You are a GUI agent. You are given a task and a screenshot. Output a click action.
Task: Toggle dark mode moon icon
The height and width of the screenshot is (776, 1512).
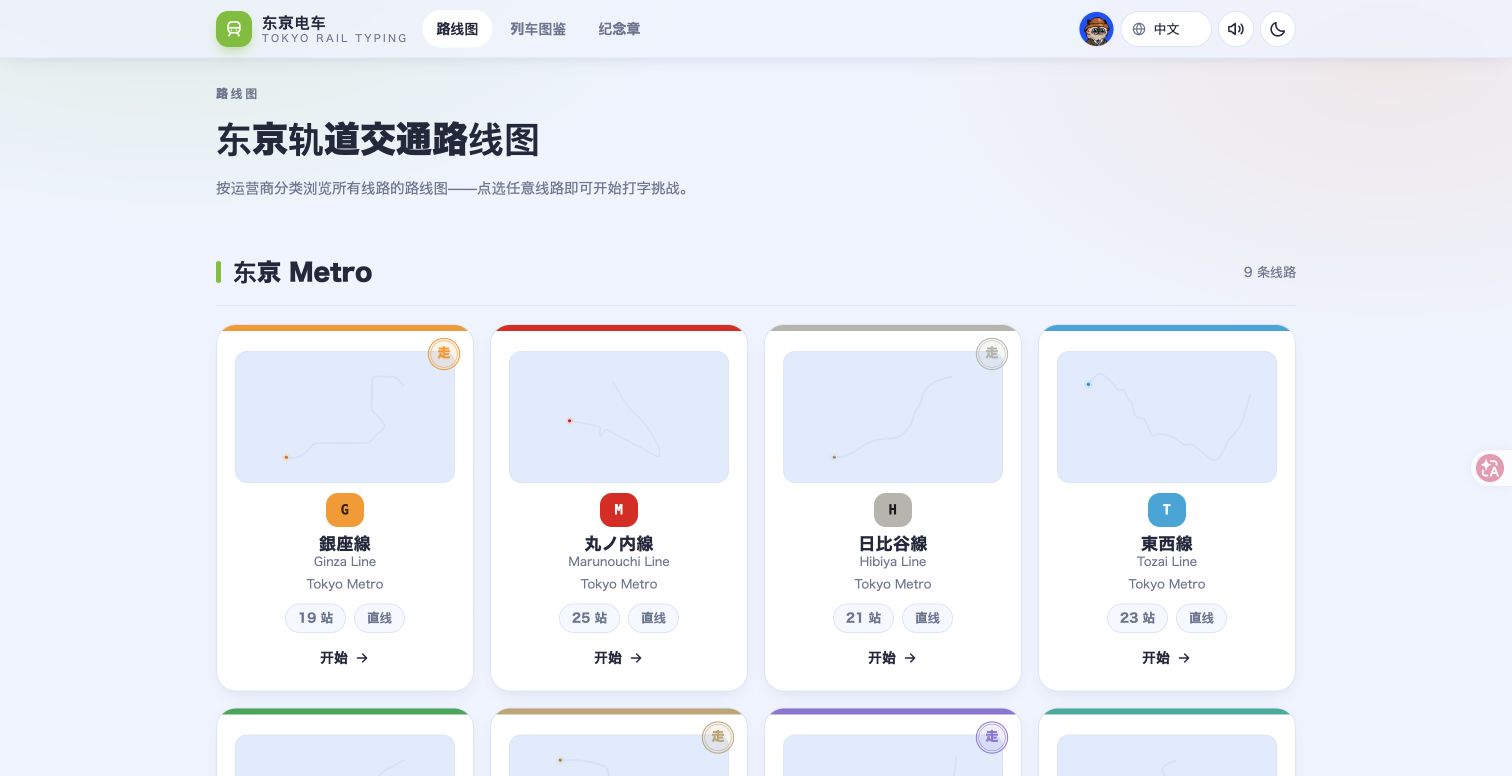[x=1278, y=29]
